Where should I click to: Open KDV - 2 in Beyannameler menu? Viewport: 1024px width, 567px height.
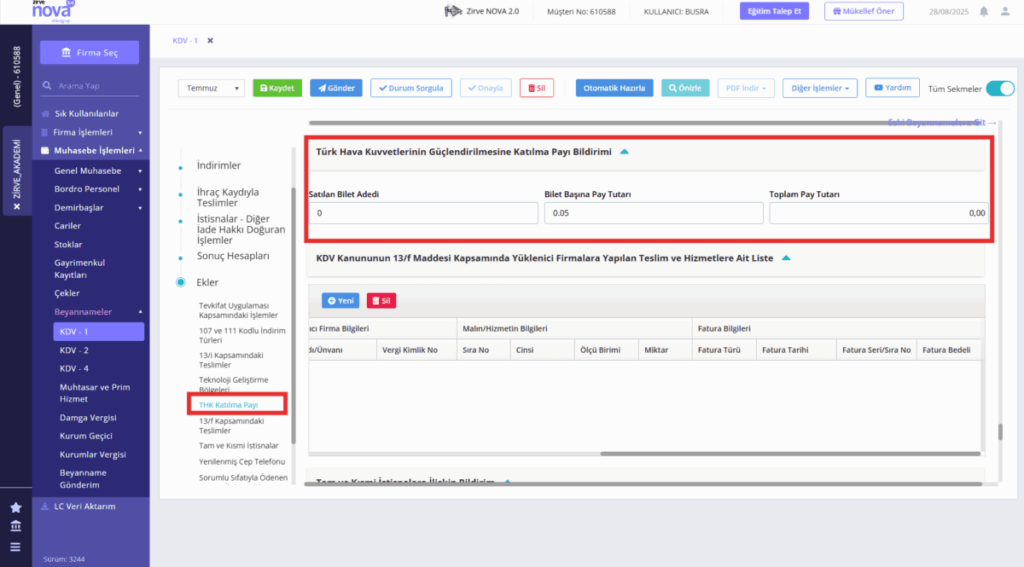coord(74,350)
